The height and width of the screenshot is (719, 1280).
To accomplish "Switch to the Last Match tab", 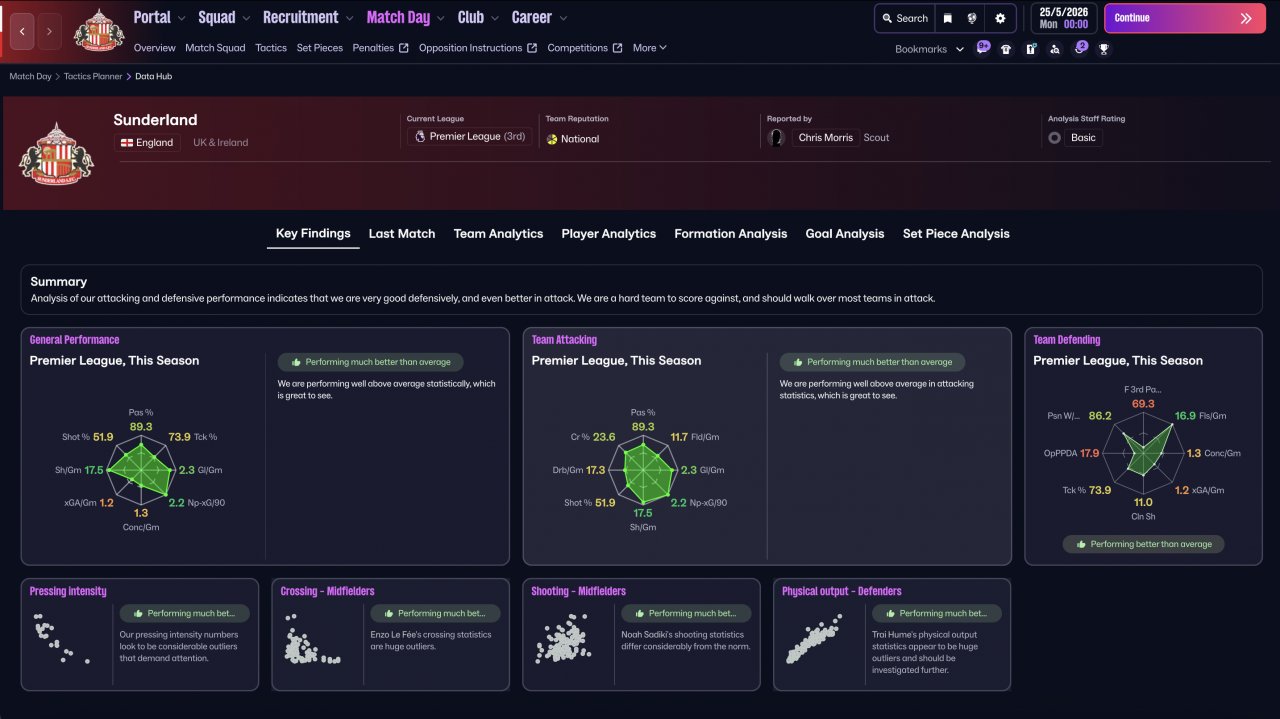I will pos(402,234).
